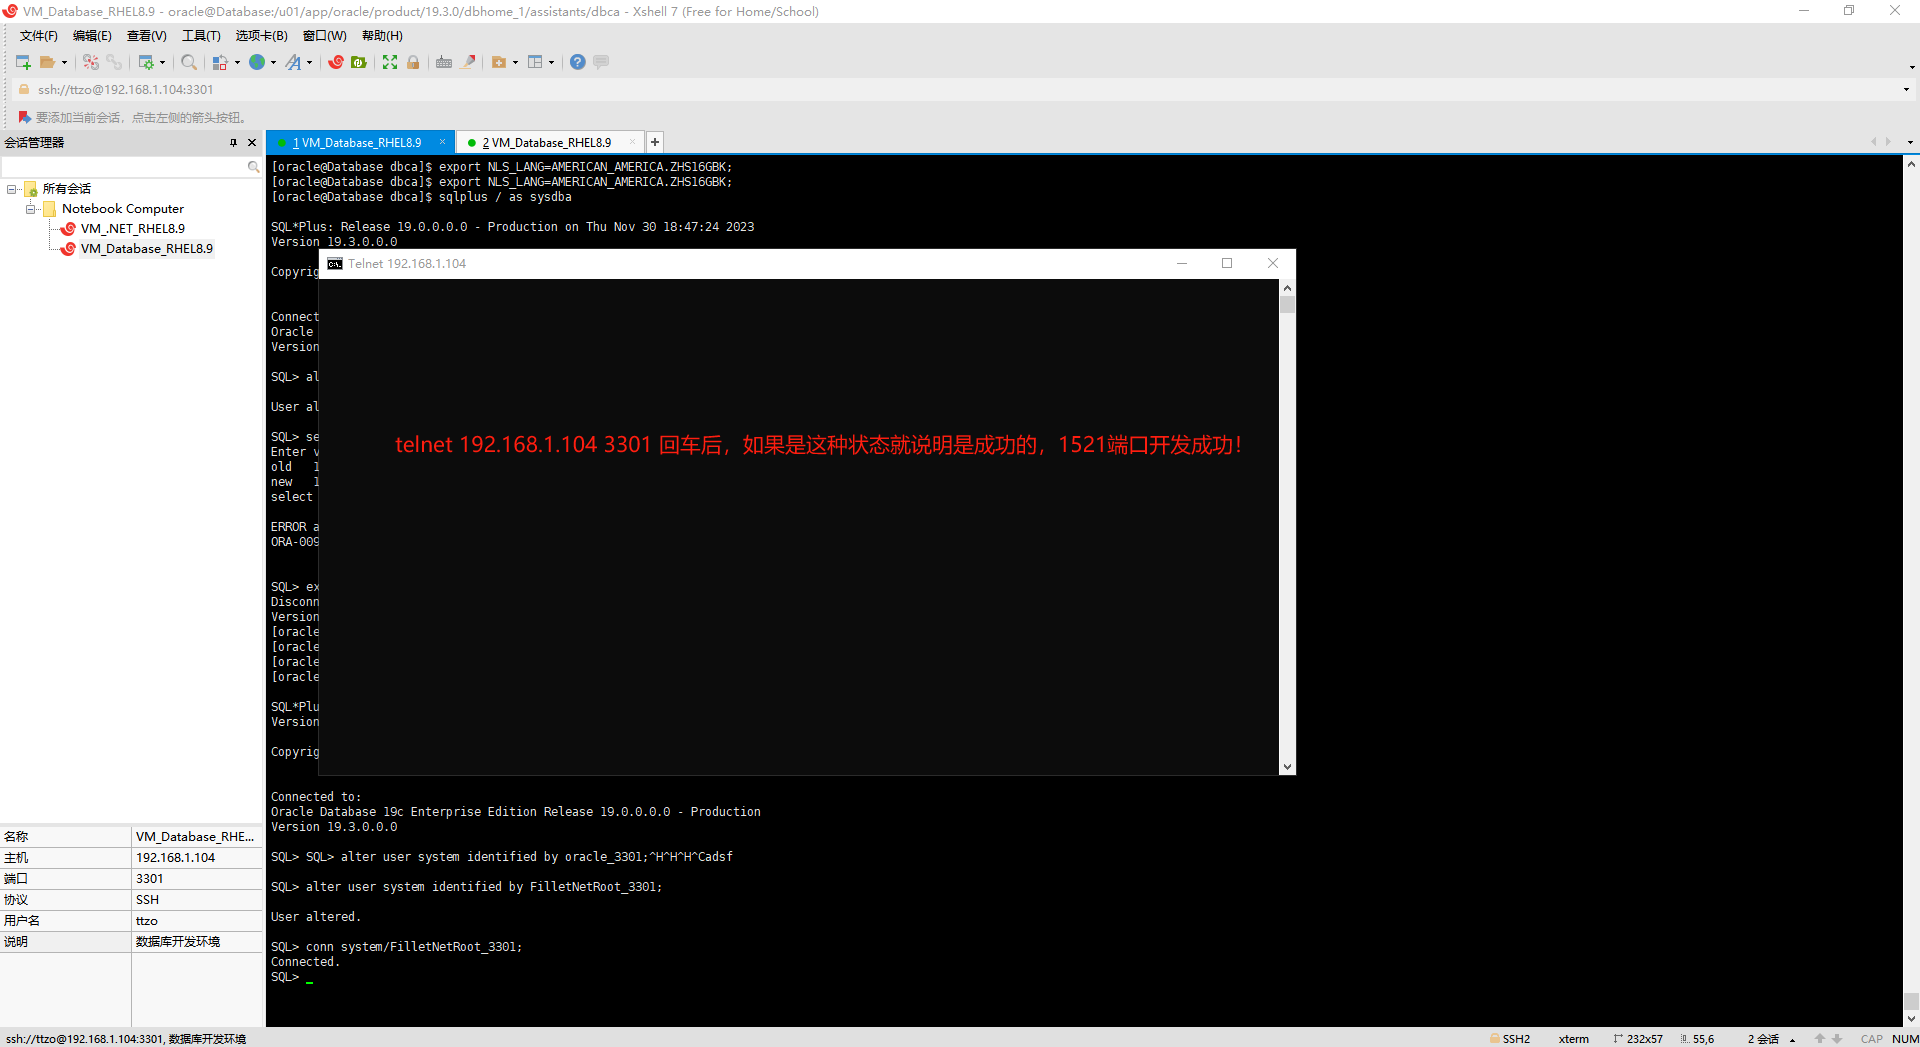Expand the color scheme dropdown arrow
This screenshot has height=1047, width=1920.
tap(237, 62)
